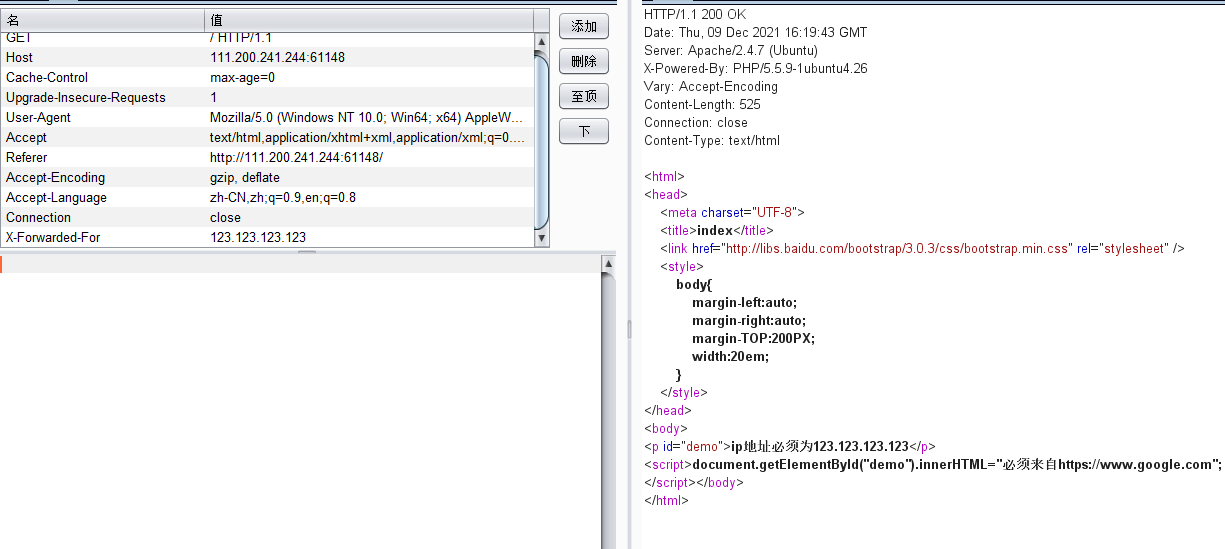Click the width:20em line
The image size is (1225, 549).
730,356
